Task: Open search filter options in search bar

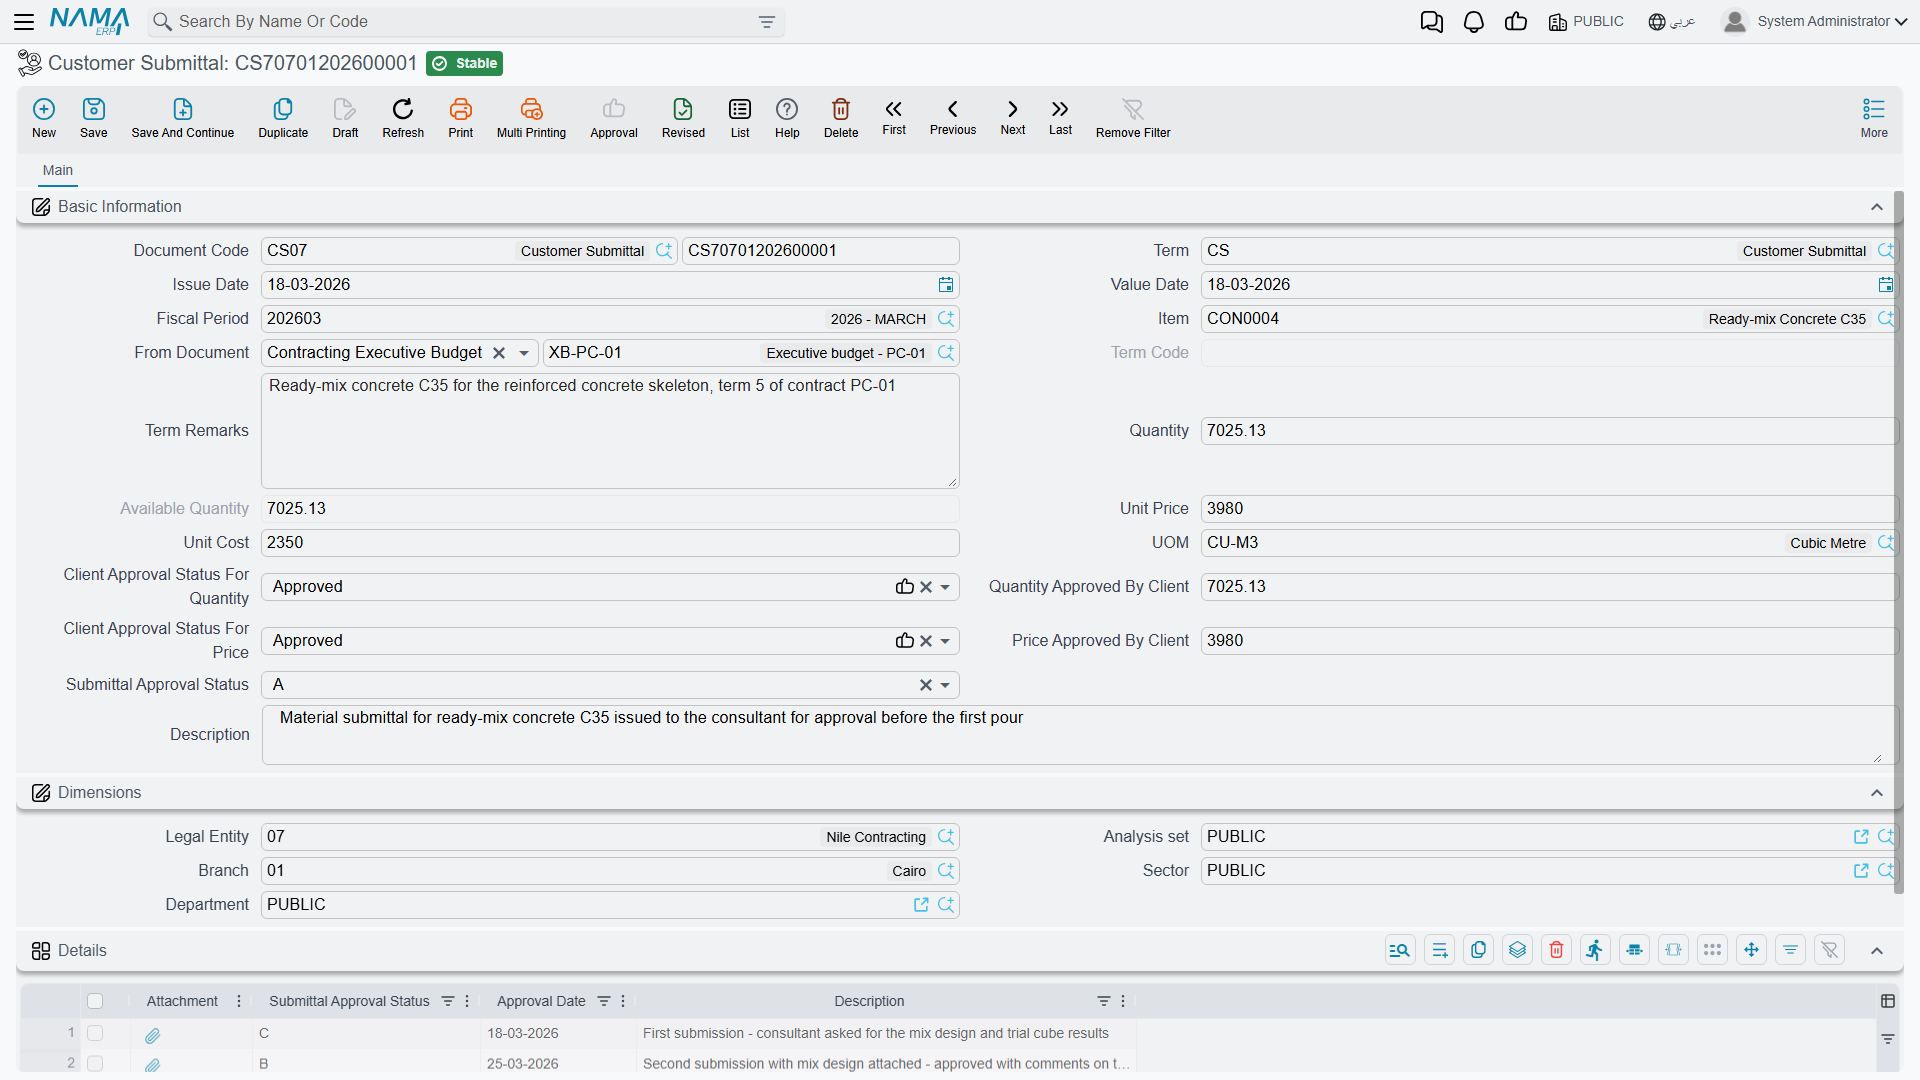Action: coord(767,22)
